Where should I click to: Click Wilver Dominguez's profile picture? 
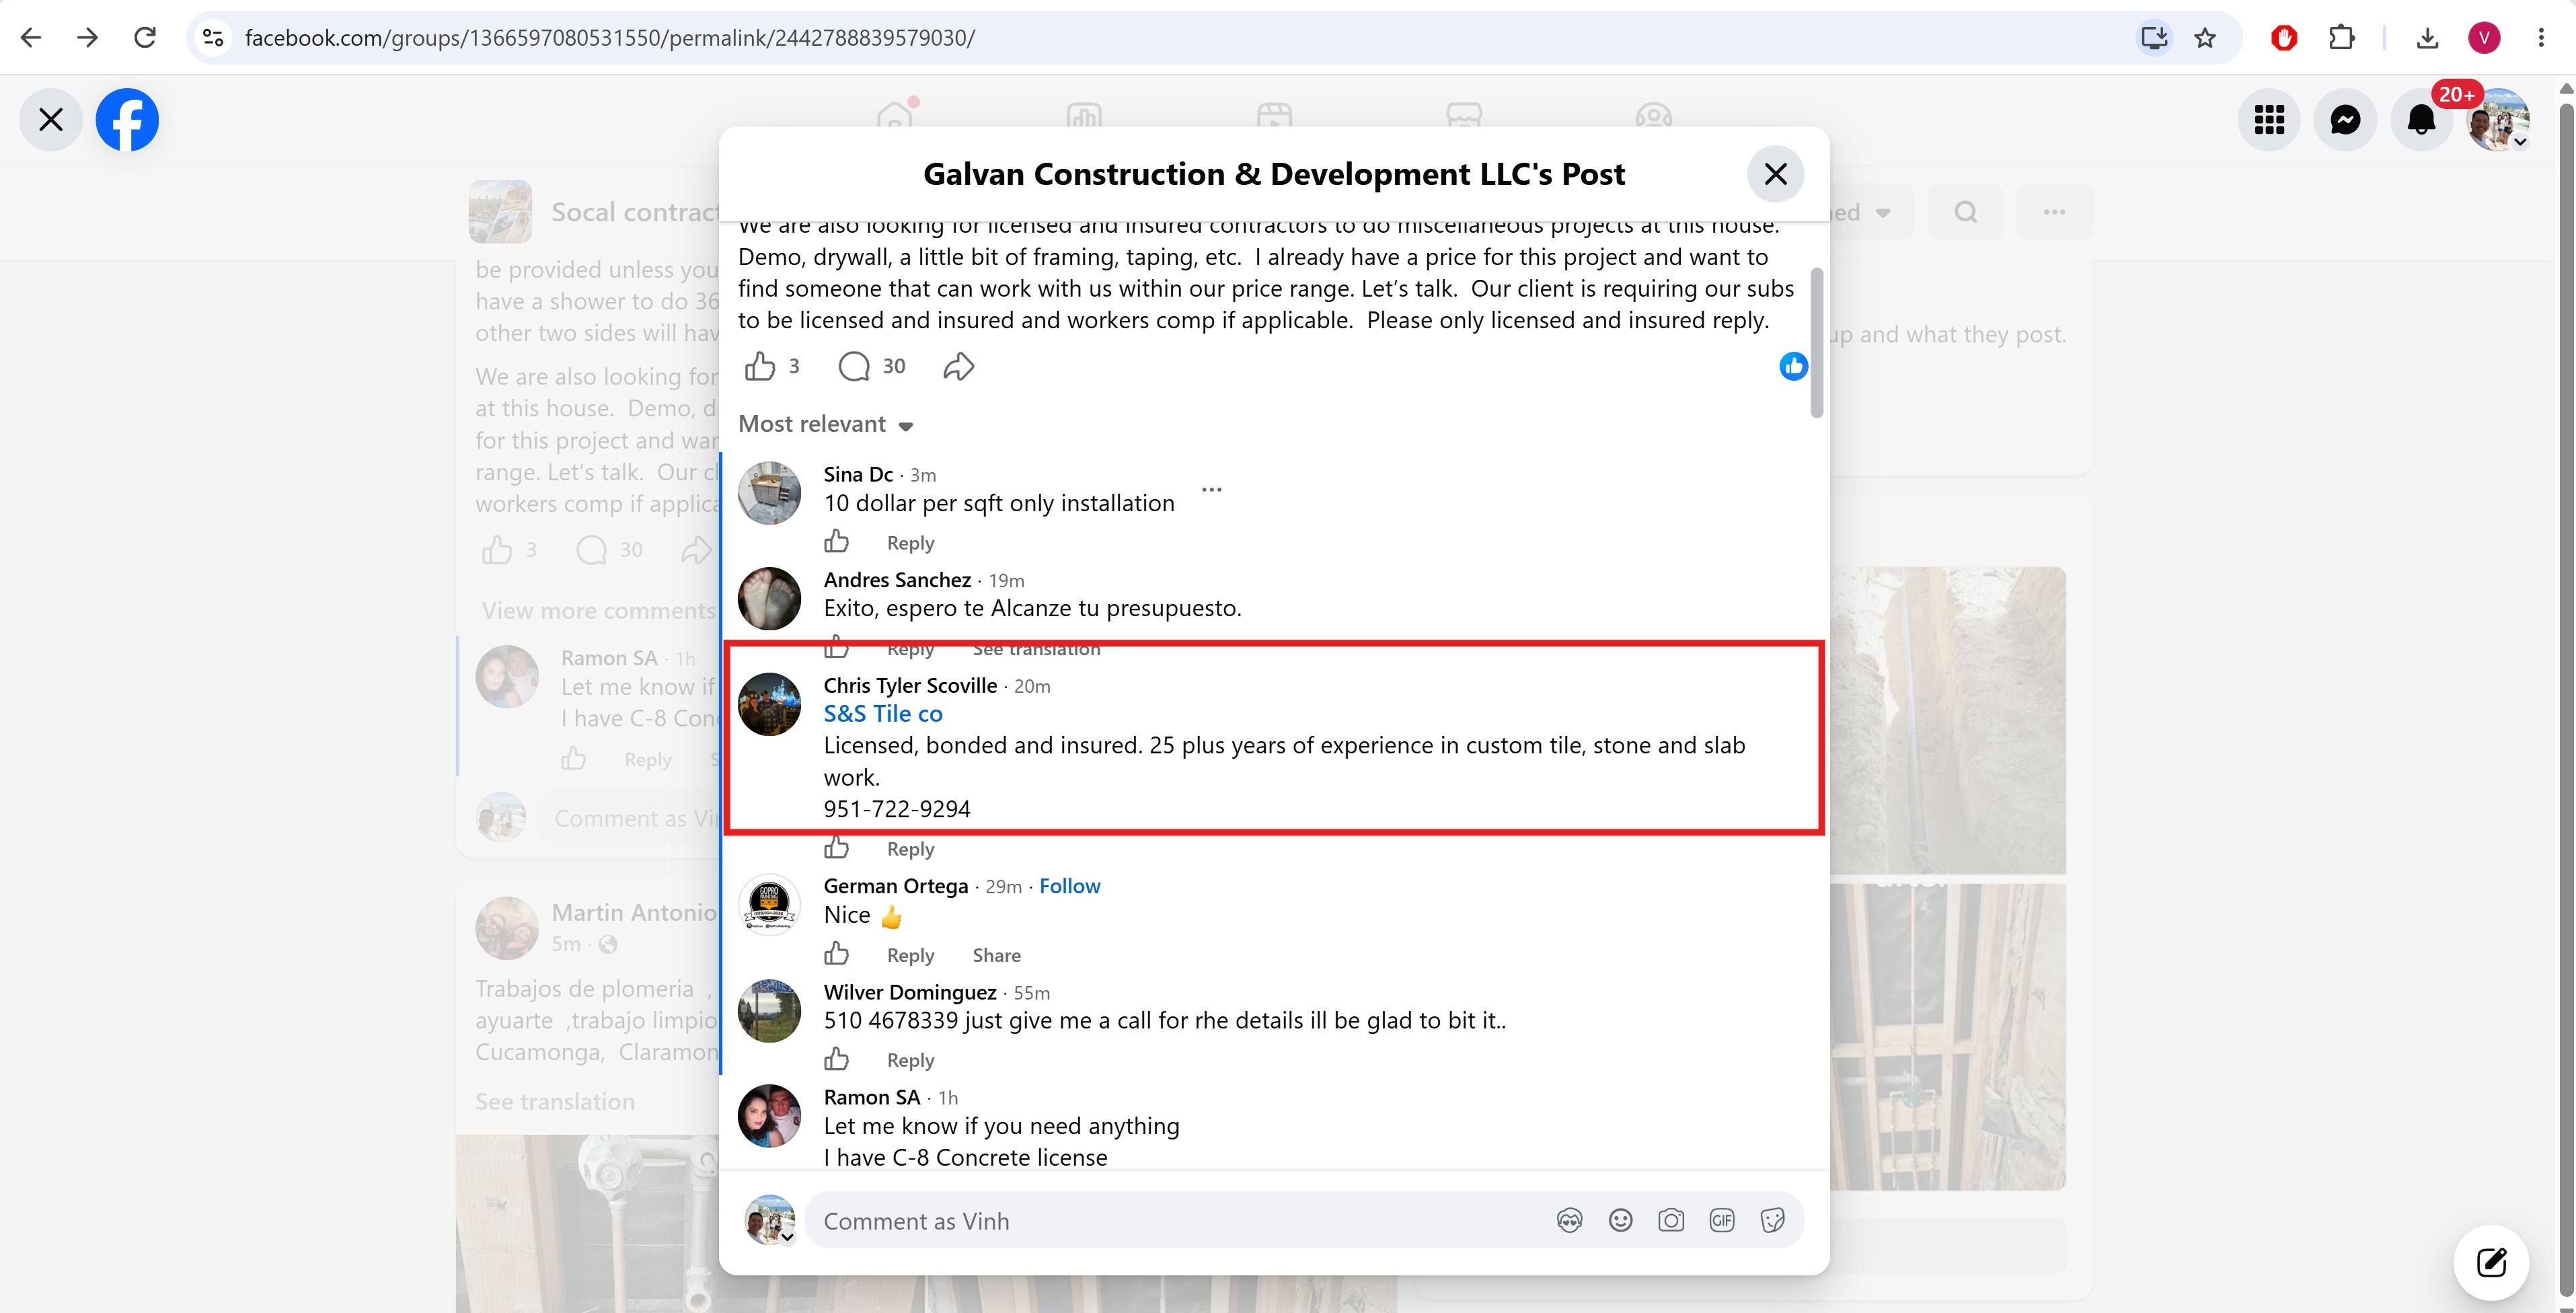point(769,1011)
